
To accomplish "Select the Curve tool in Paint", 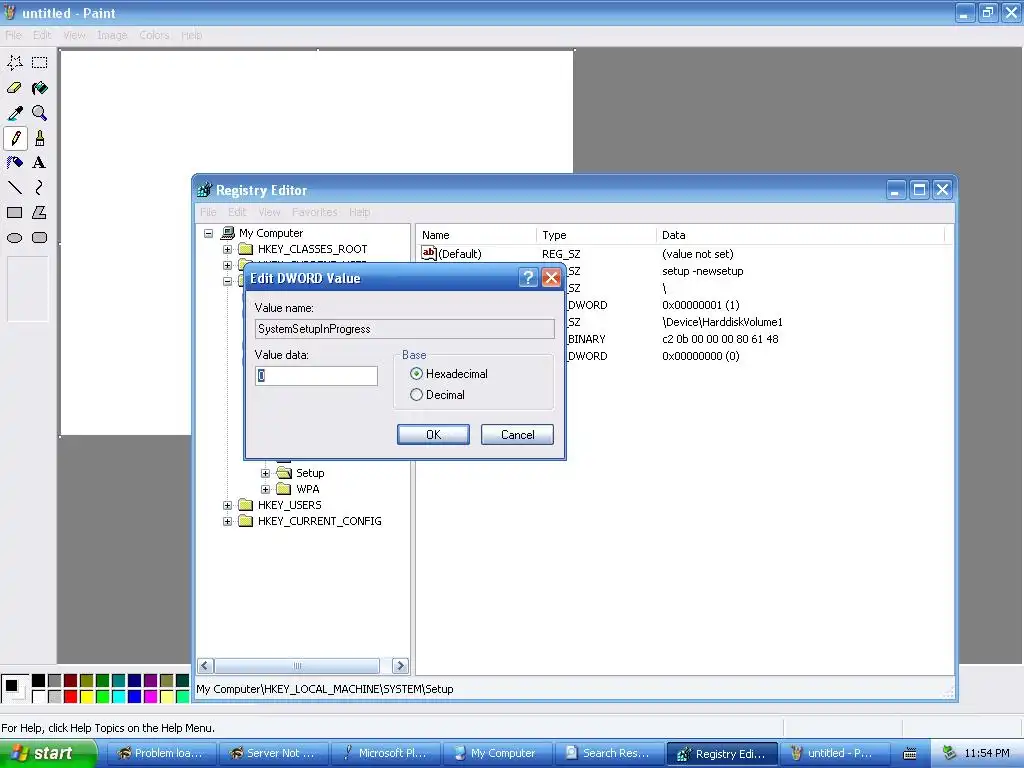I will coord(40,188).
